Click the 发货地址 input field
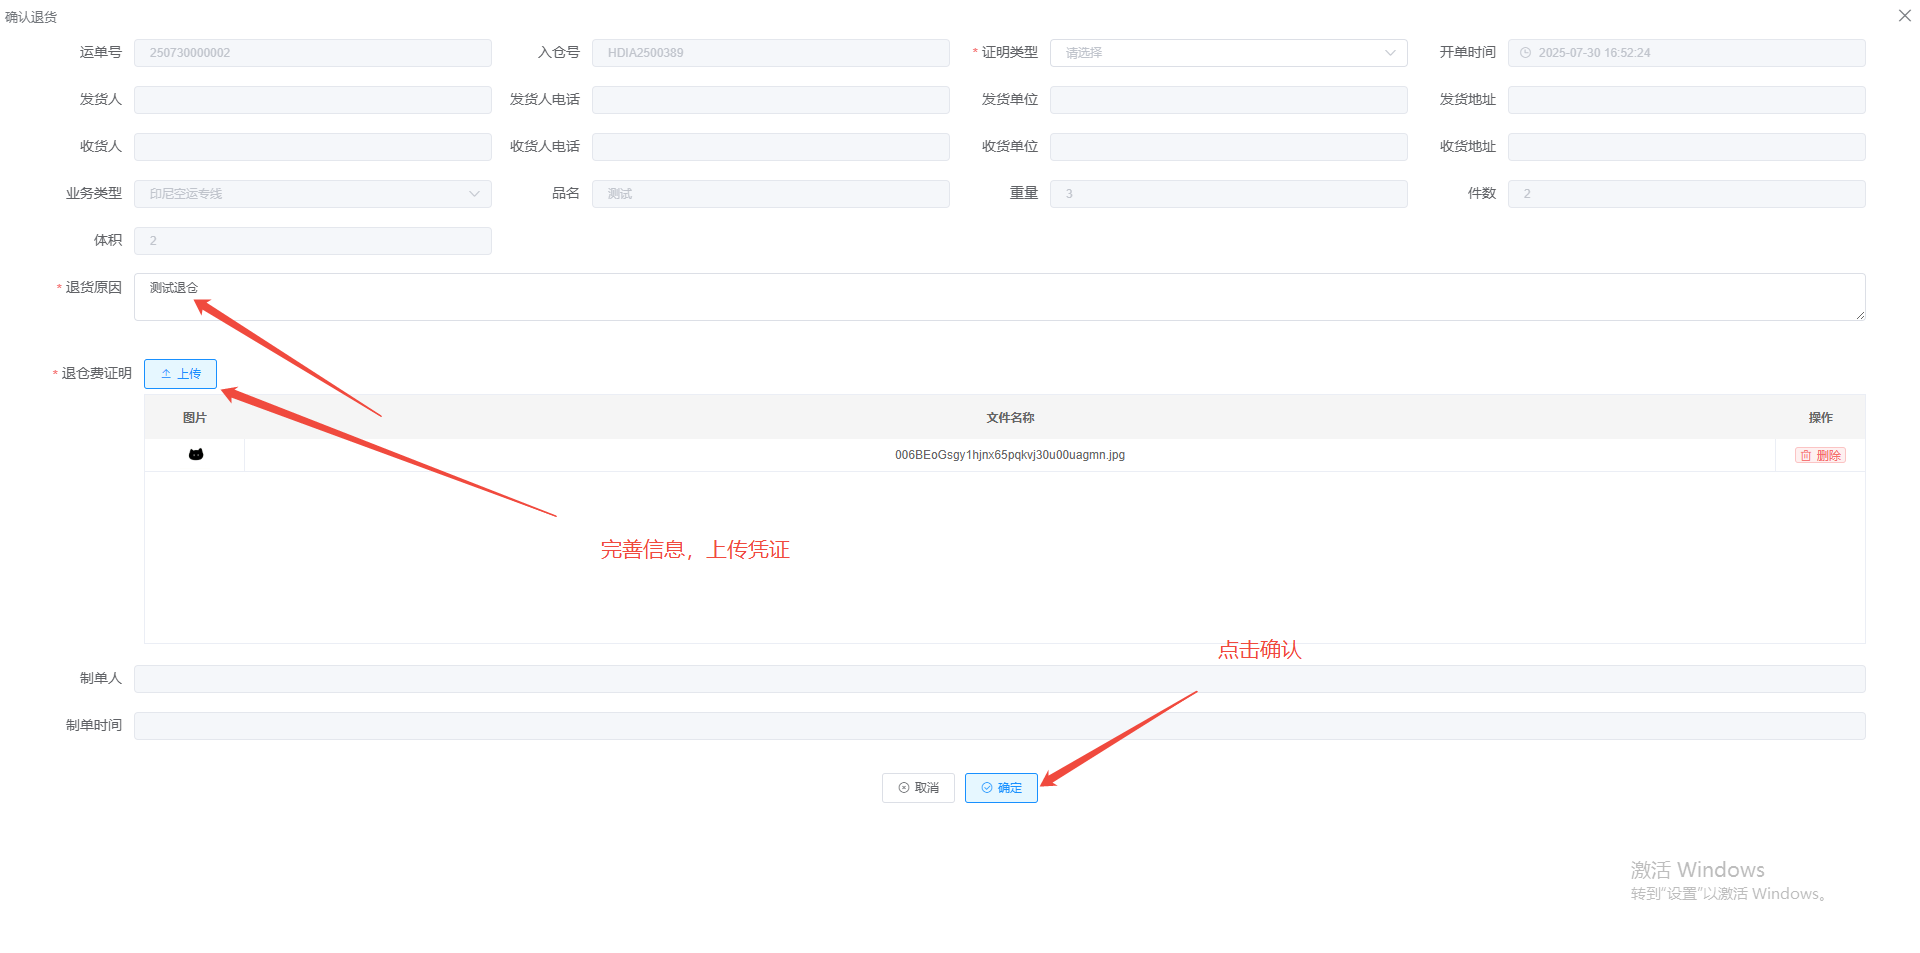The height and width of the screenshot is (953, 1920). tap(1686, 100)
